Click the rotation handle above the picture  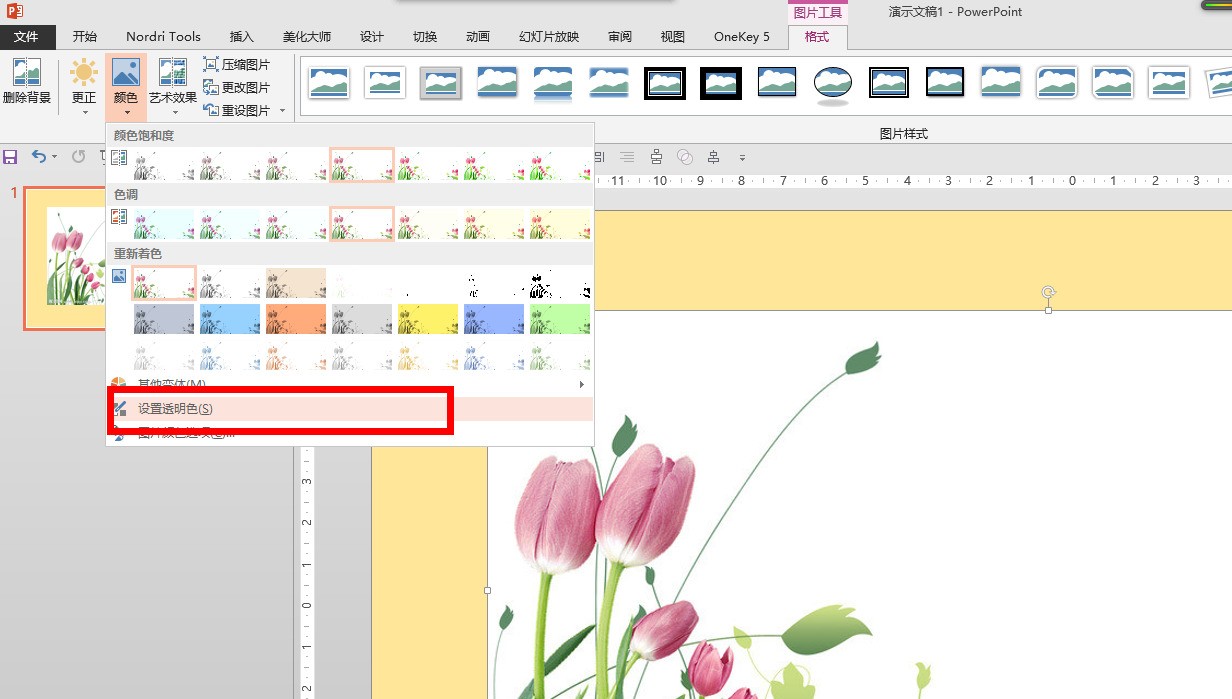click(1048, 292)
